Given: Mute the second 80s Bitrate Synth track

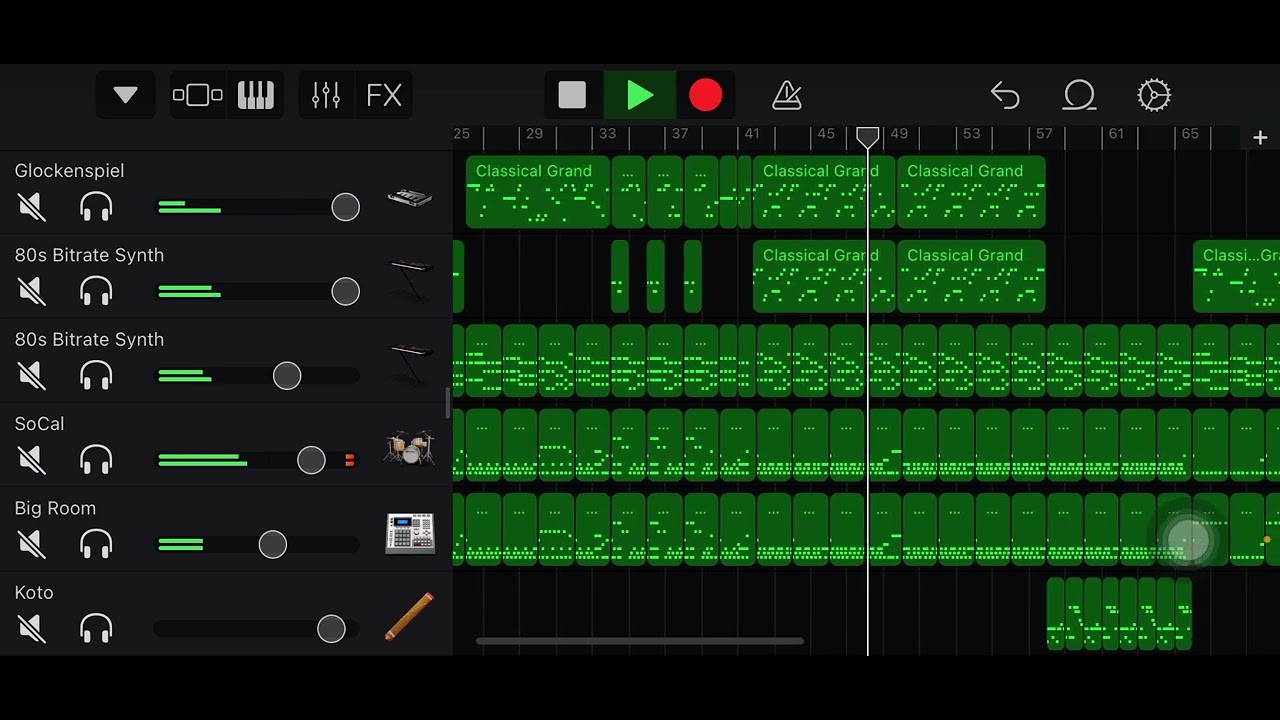Looking at the screenshot, I should click(32, 375).
